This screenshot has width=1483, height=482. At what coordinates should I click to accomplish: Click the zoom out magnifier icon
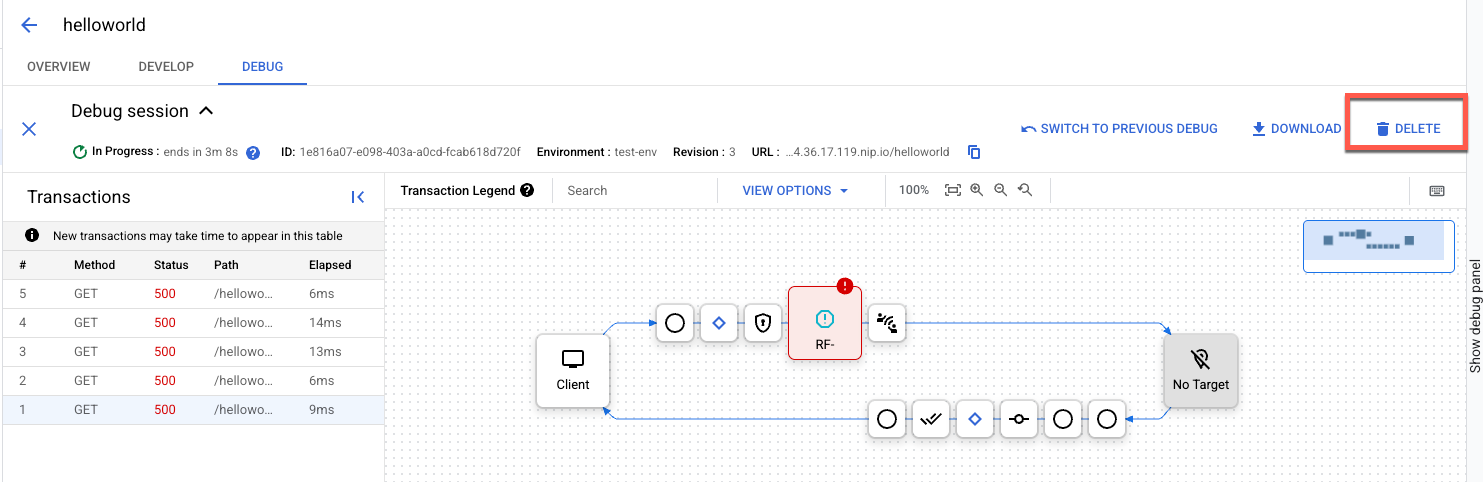(1000, 190)
